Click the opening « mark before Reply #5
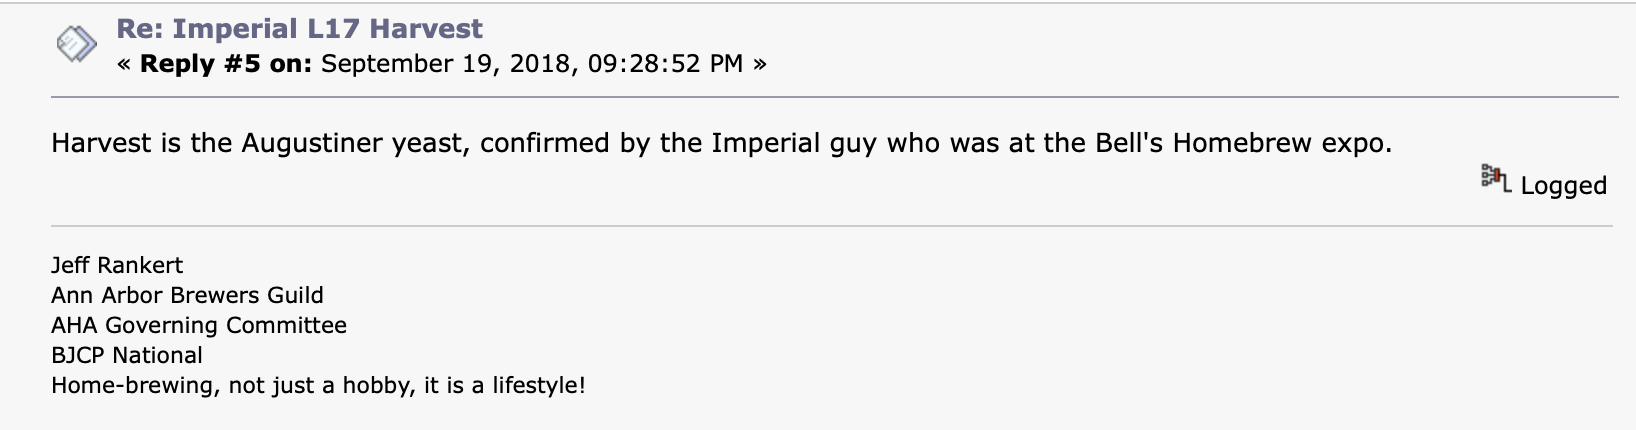 tap(124, 65)
